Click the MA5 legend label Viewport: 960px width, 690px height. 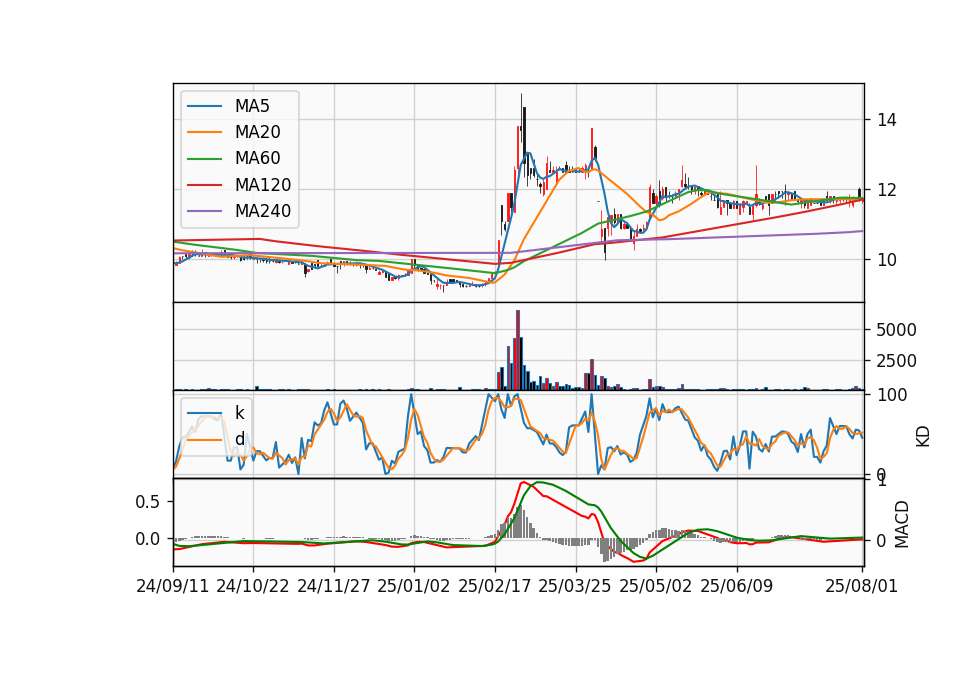(252, 106)
